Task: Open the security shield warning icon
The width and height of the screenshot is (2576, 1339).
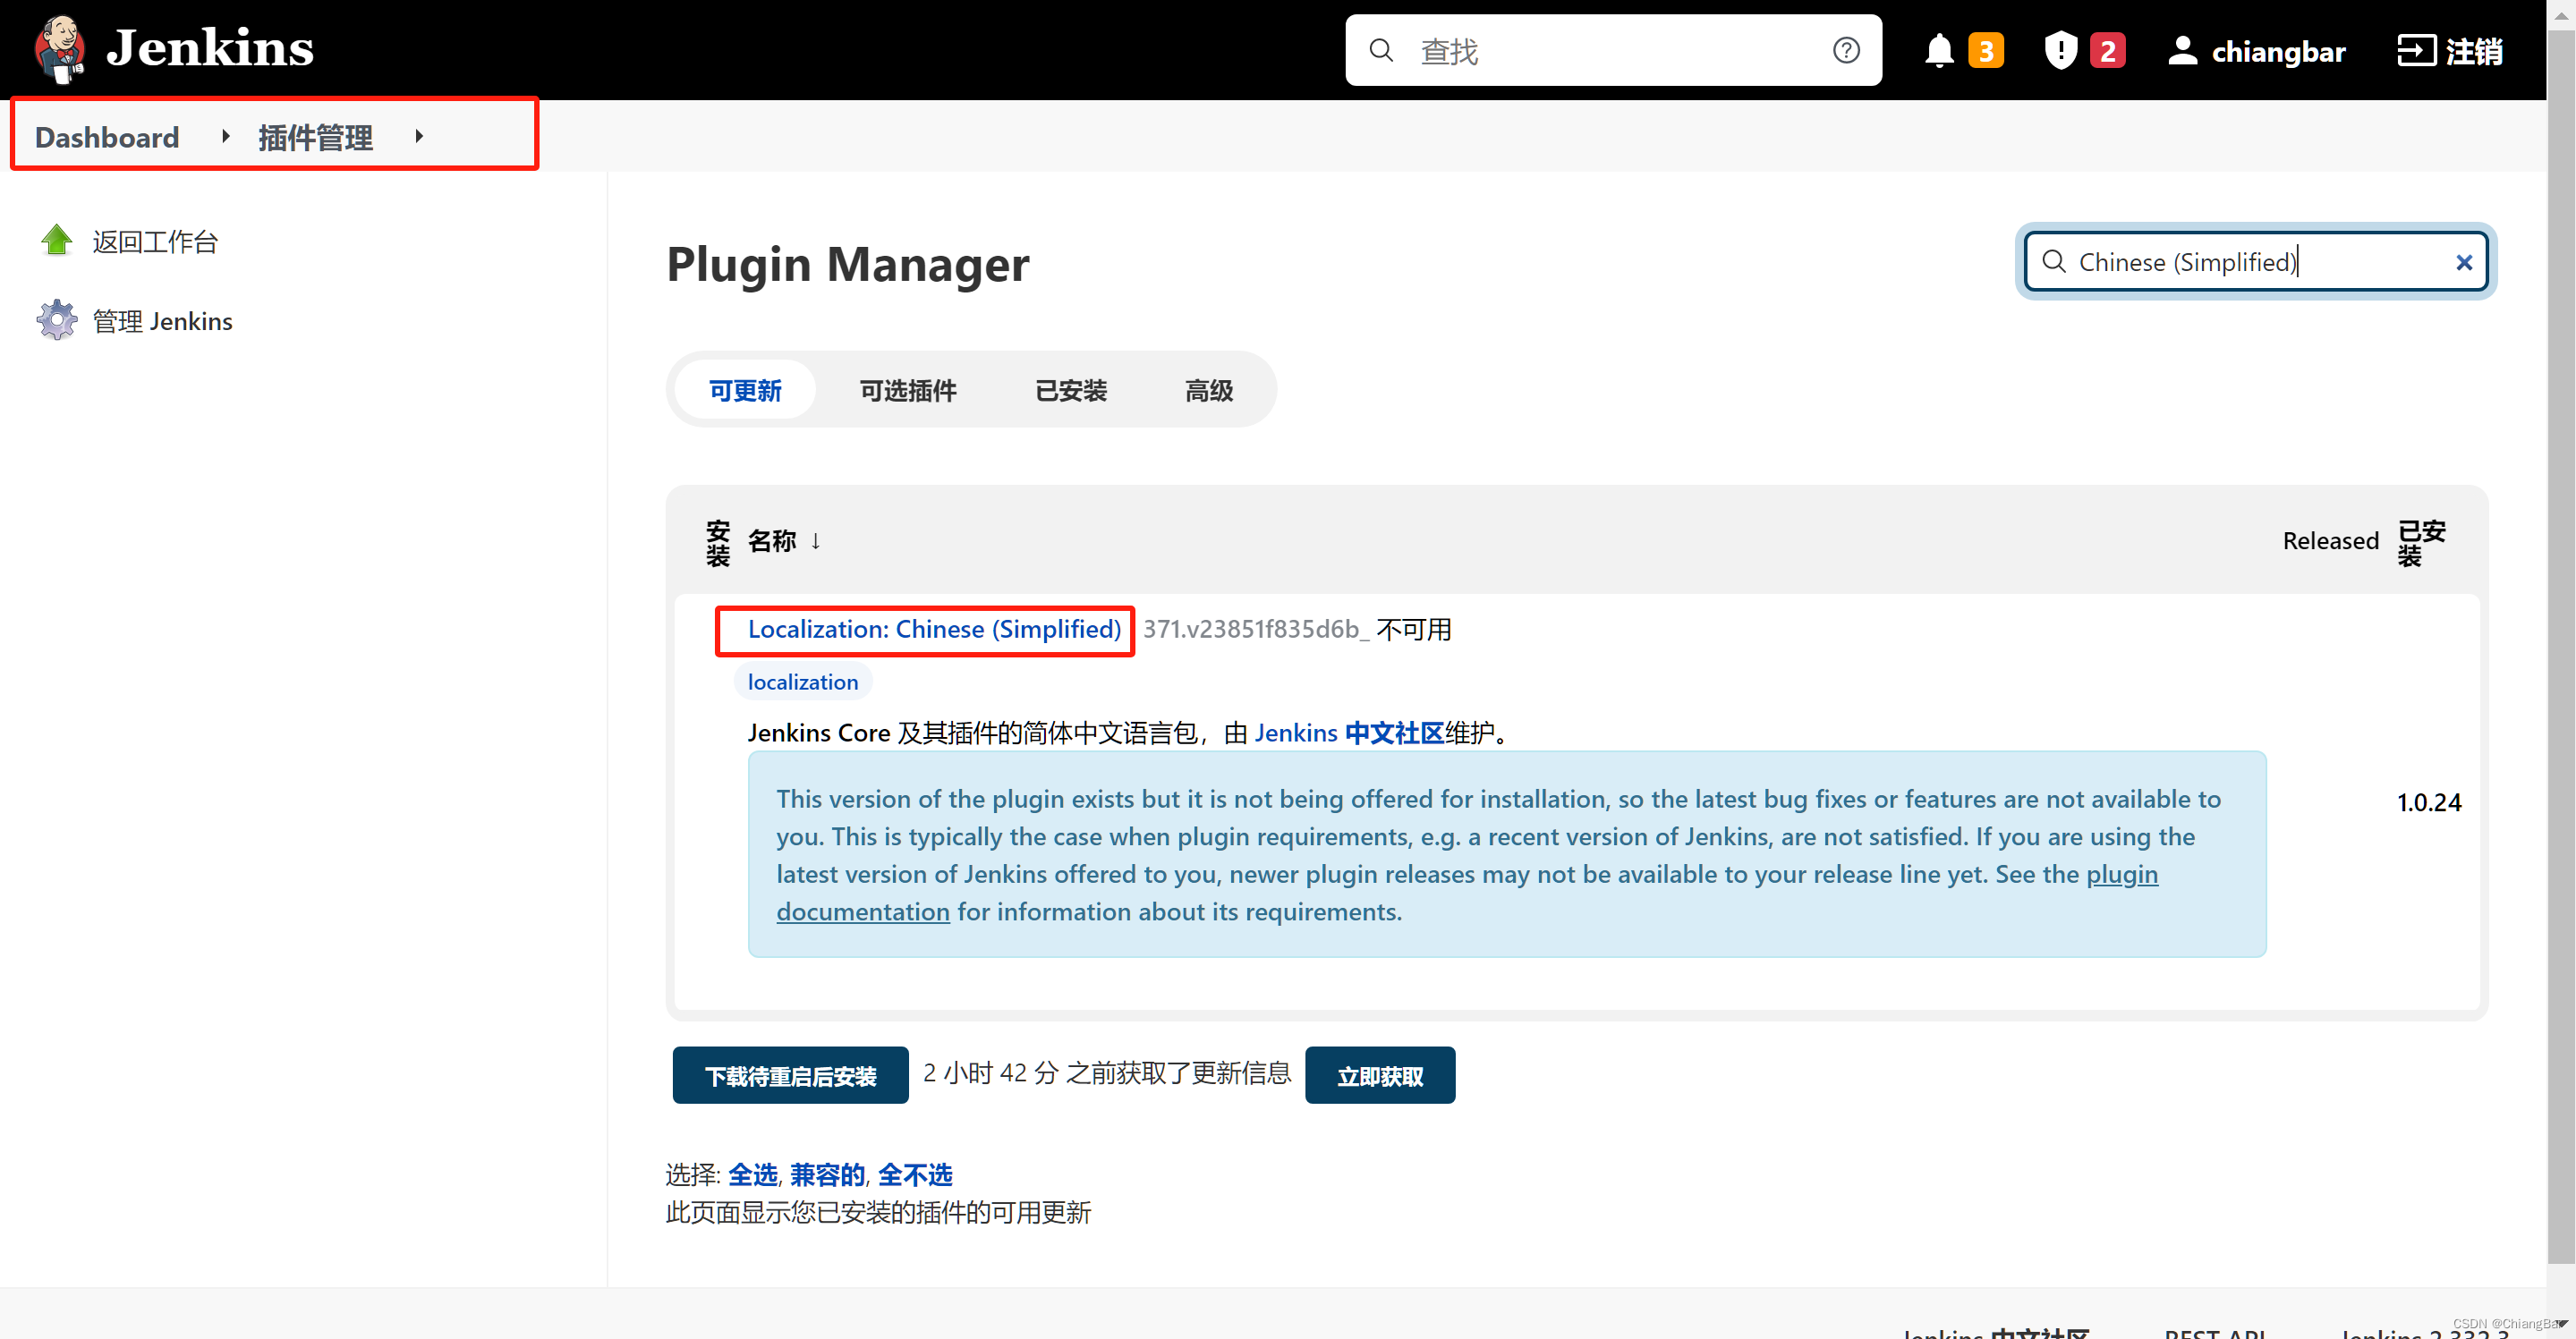Action: (2061, 50)
